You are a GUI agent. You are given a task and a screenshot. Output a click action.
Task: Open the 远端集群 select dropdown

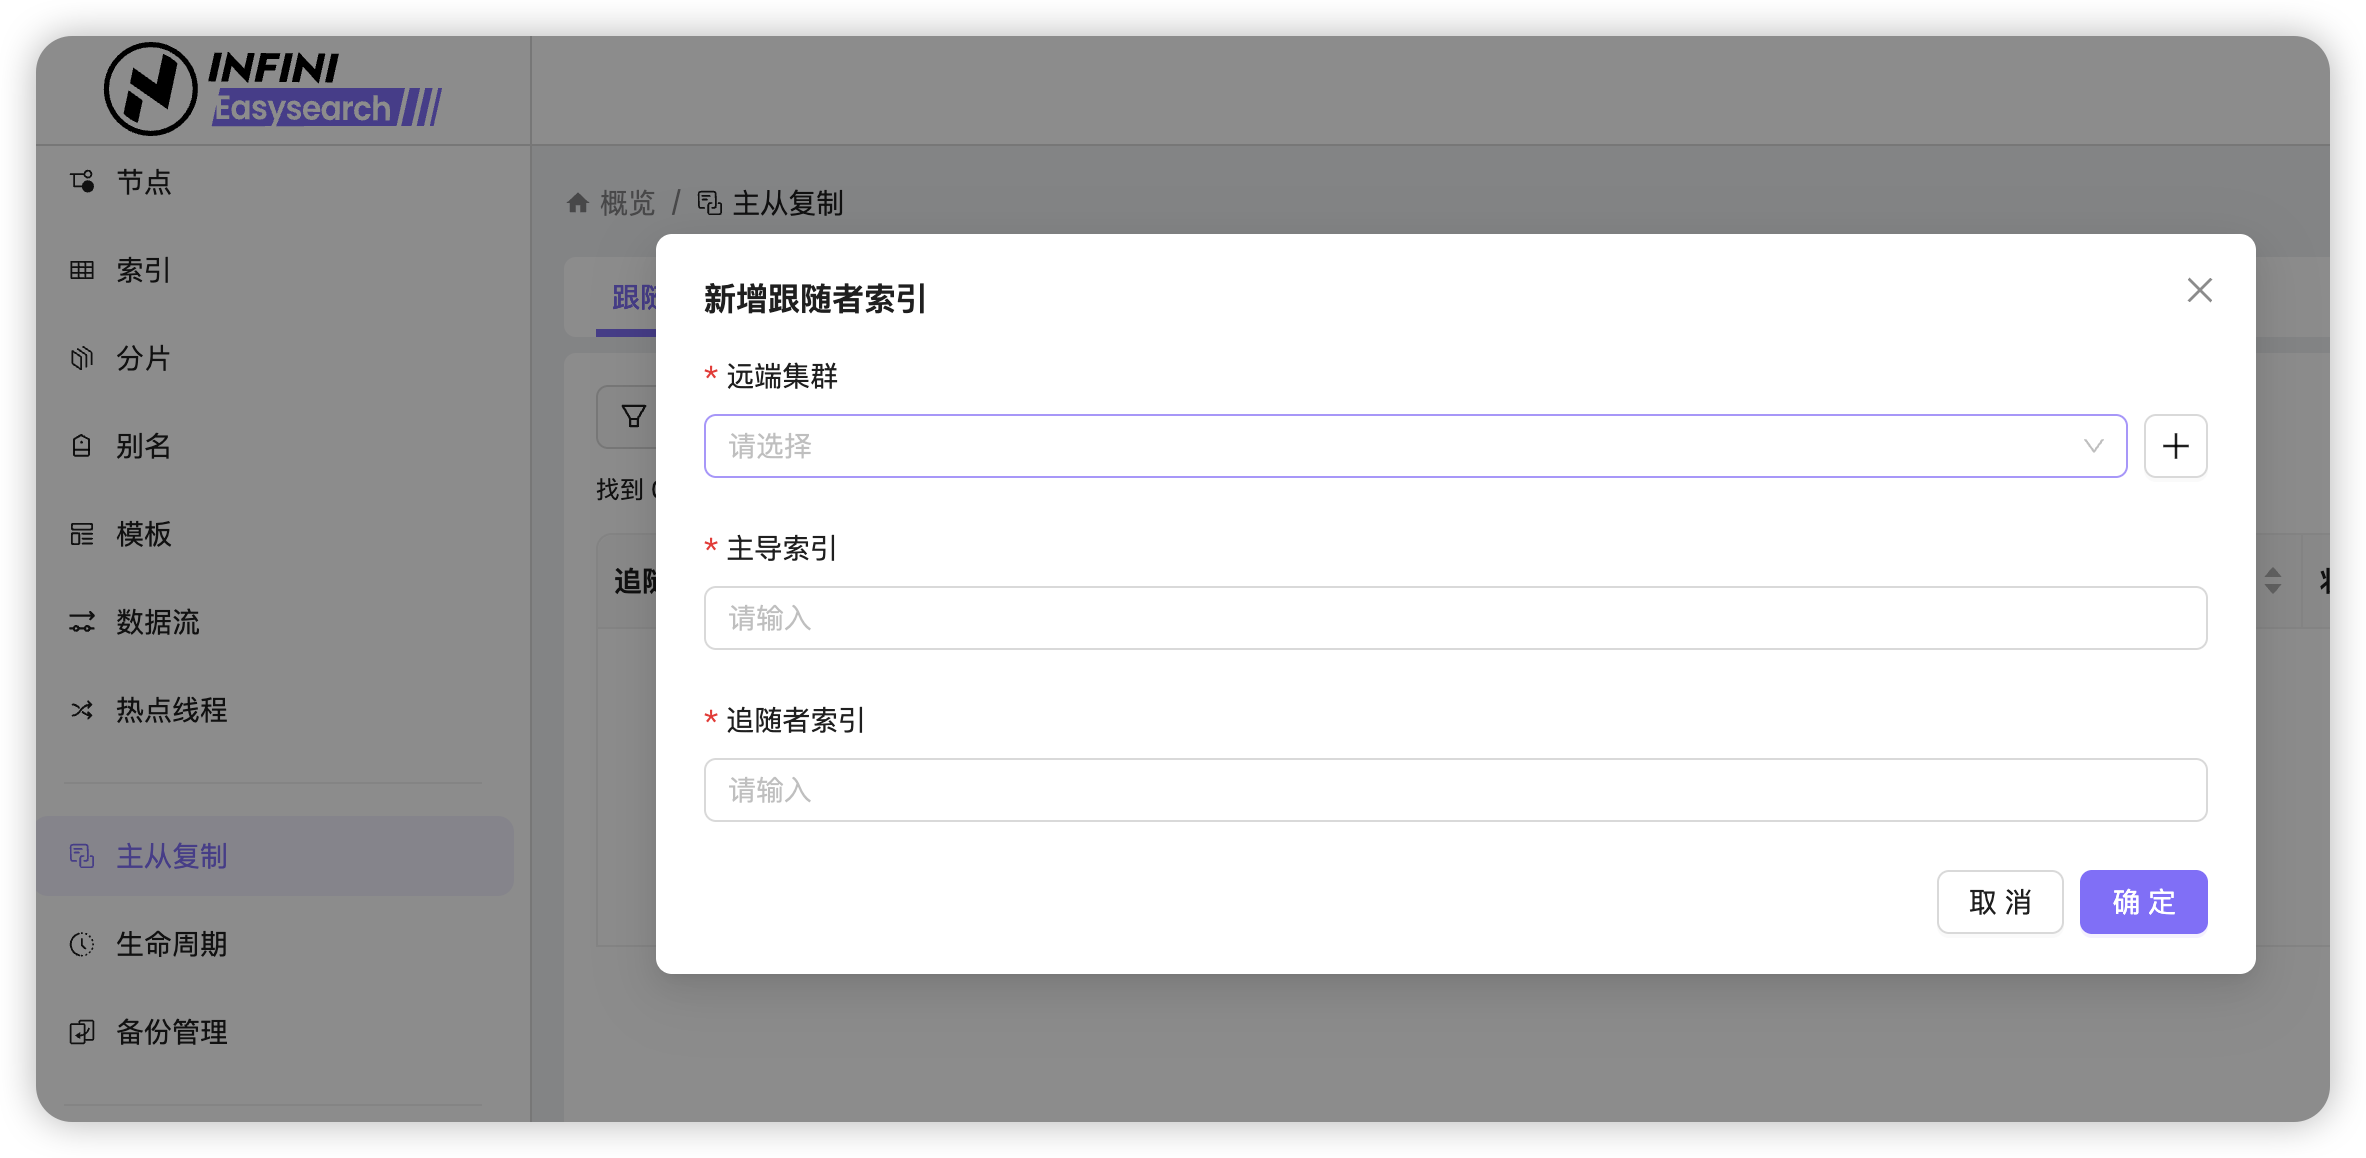pos(1415,446)
